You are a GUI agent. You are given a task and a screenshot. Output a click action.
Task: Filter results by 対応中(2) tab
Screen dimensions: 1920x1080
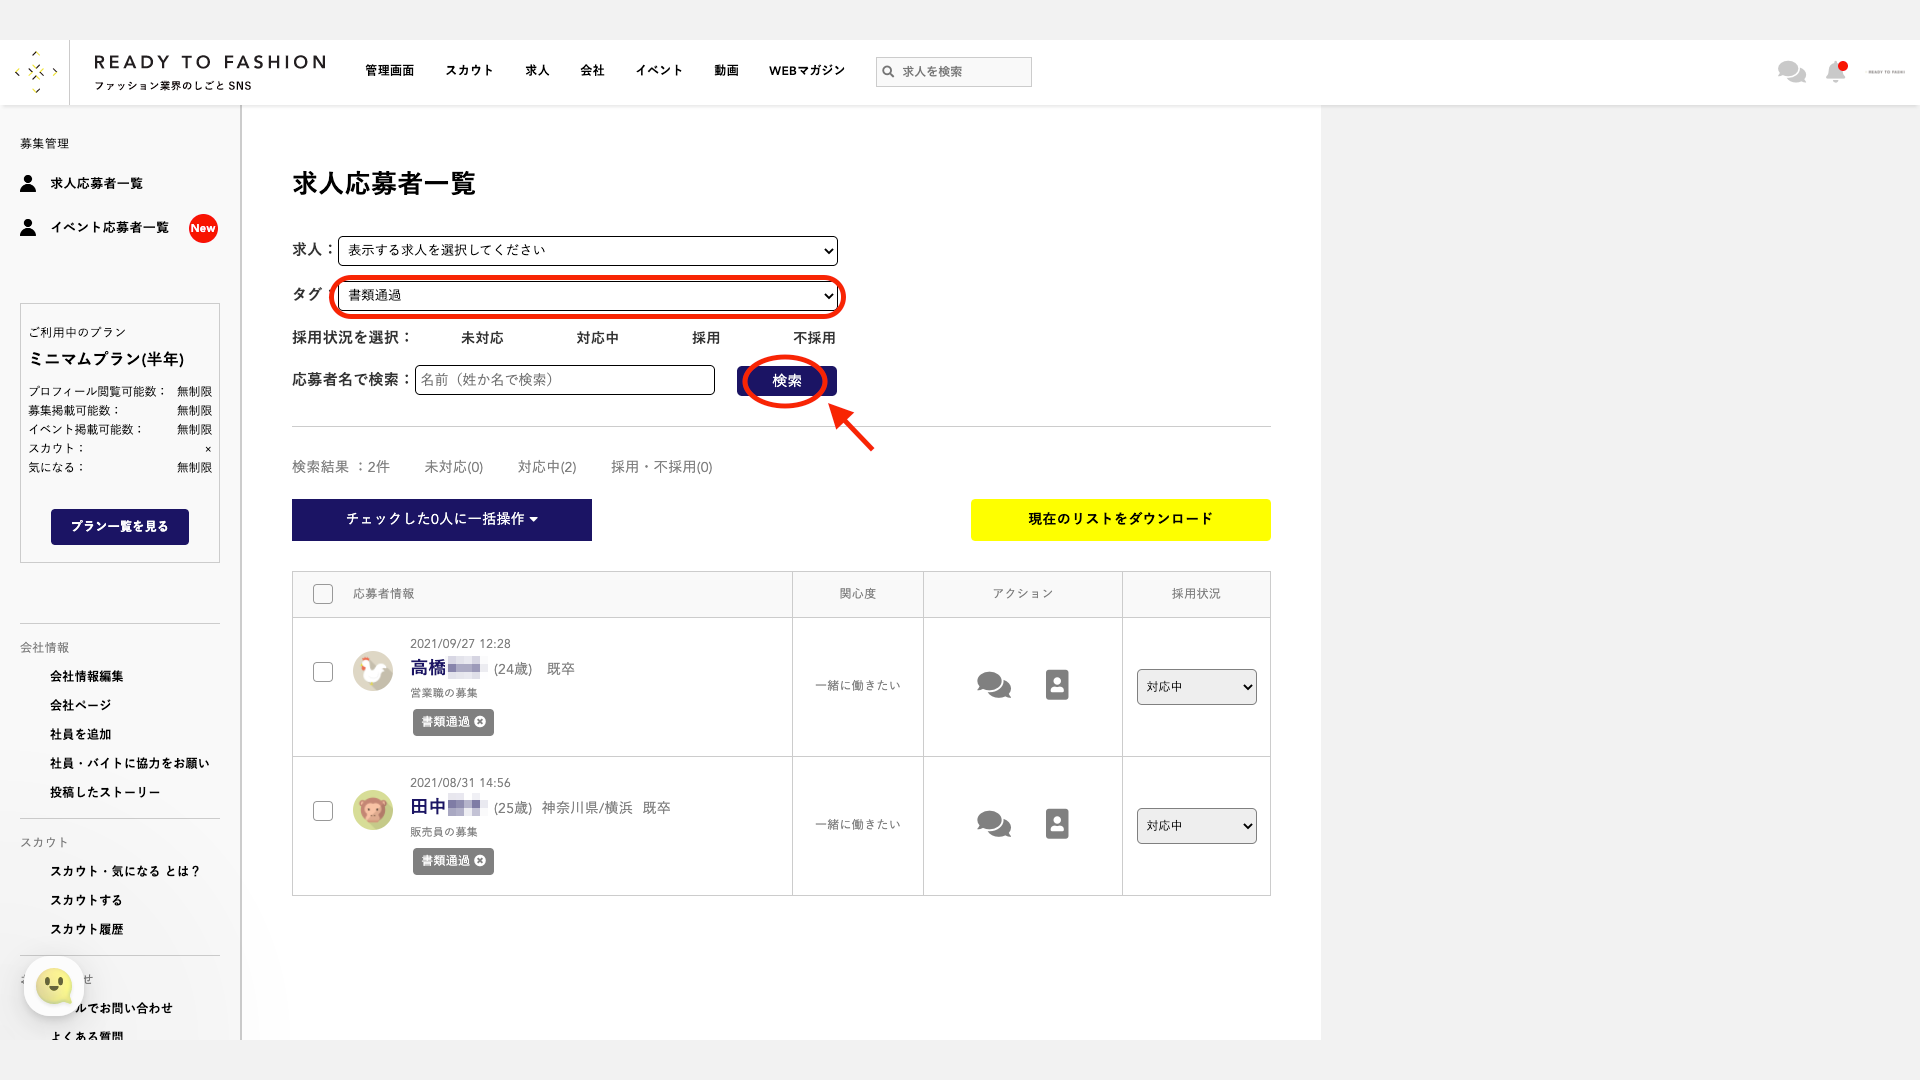click(547, 467)
